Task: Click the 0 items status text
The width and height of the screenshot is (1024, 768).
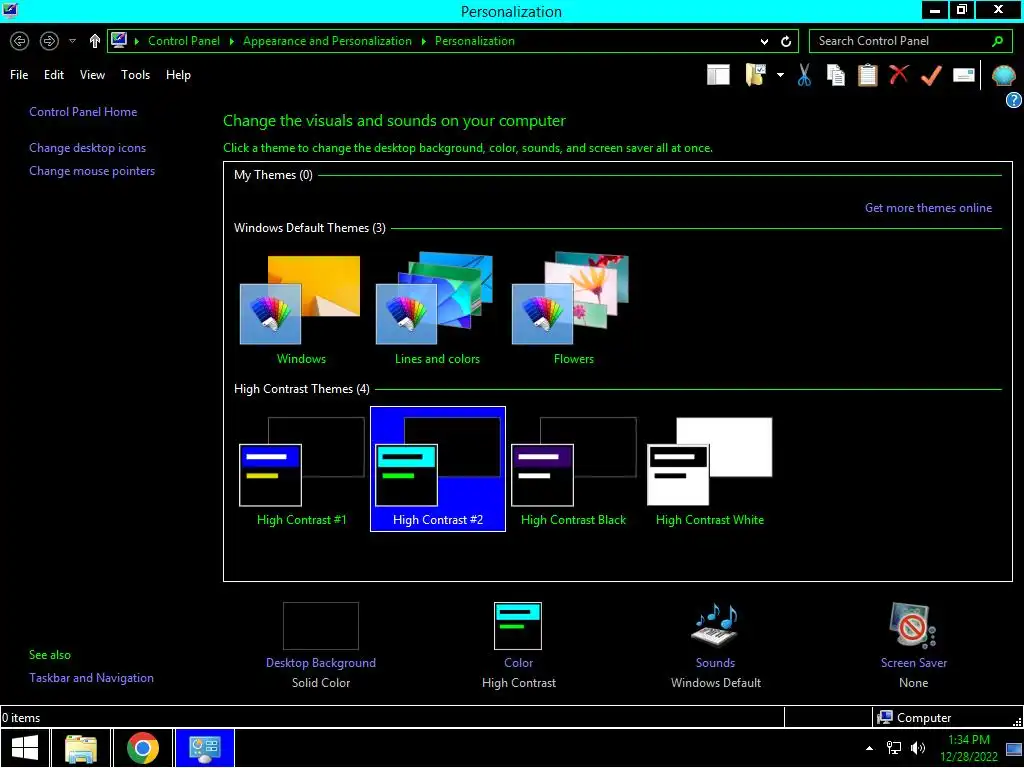Action: pos(22,718)
